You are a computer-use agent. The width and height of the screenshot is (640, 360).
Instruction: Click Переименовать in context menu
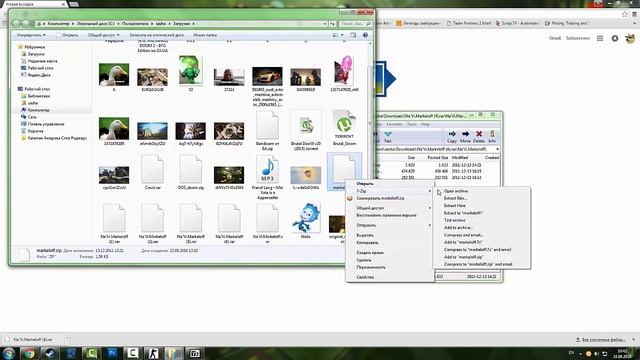point(371,267)
